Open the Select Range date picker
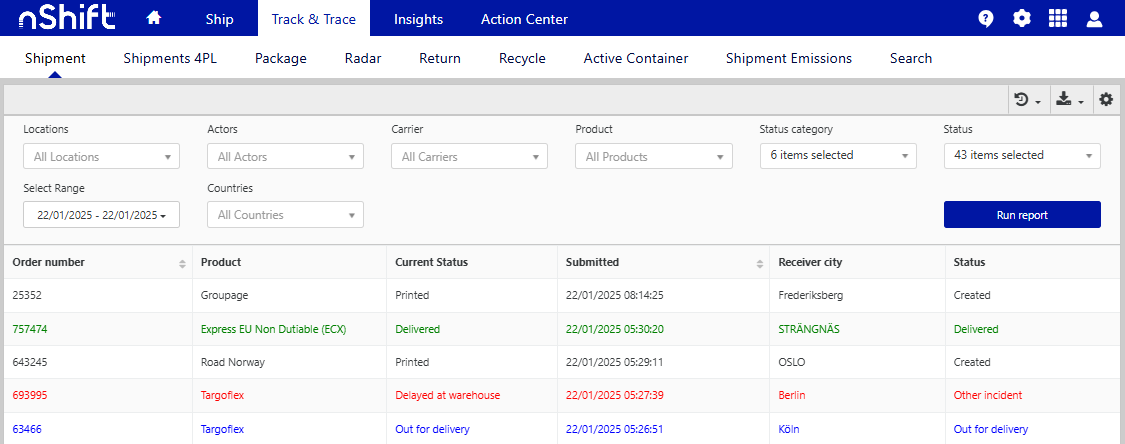Viewport: 1125px width, 444px height. (x=101, y=215)
